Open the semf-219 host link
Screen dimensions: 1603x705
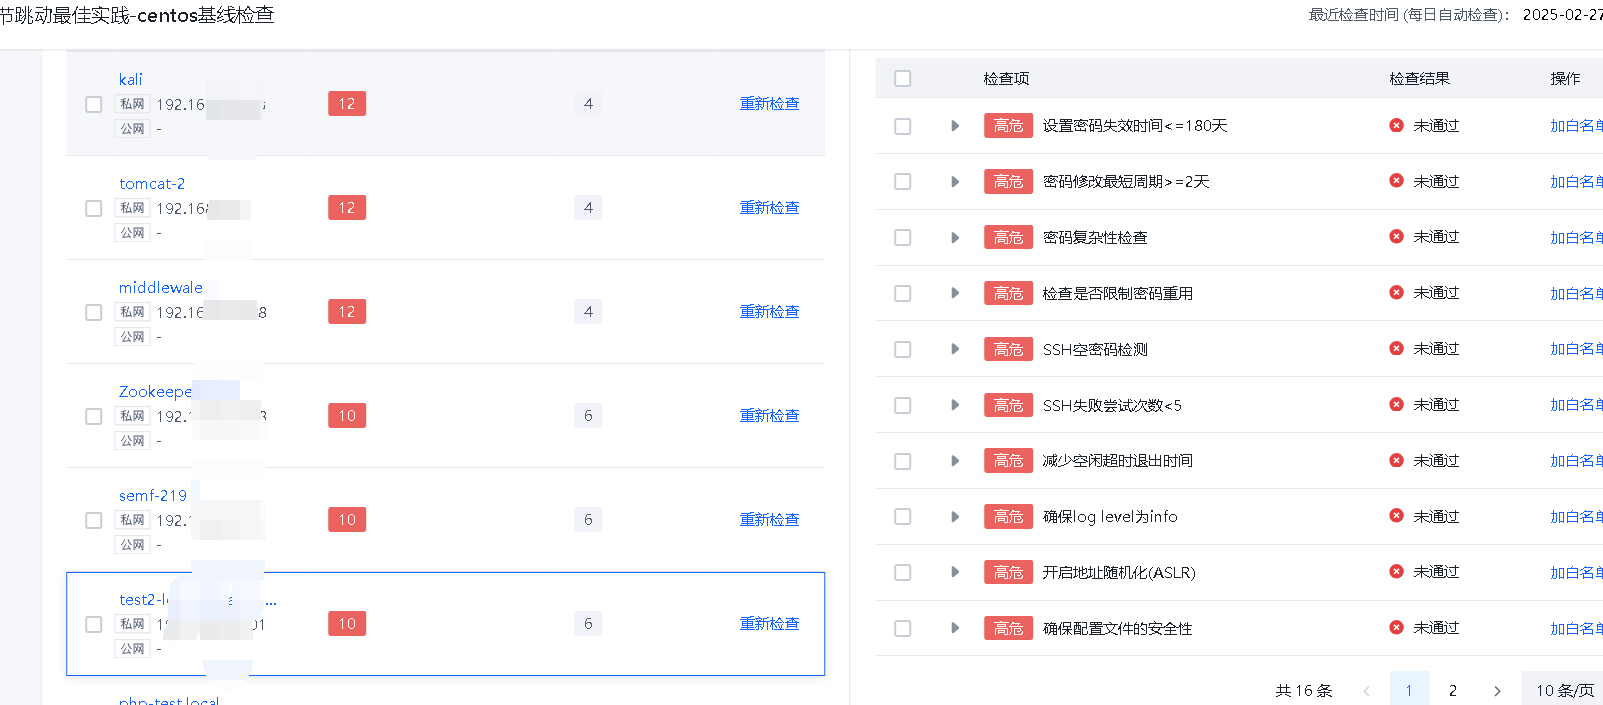152,495
